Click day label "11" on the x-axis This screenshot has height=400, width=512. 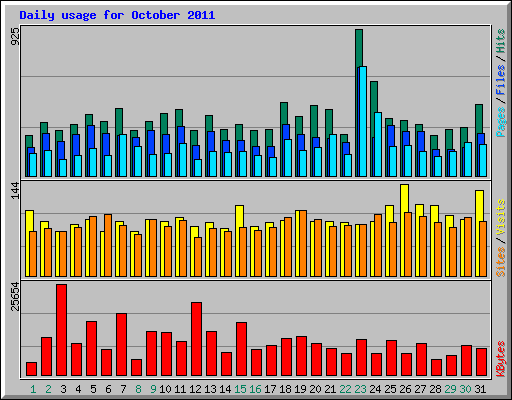click(180, 389)
